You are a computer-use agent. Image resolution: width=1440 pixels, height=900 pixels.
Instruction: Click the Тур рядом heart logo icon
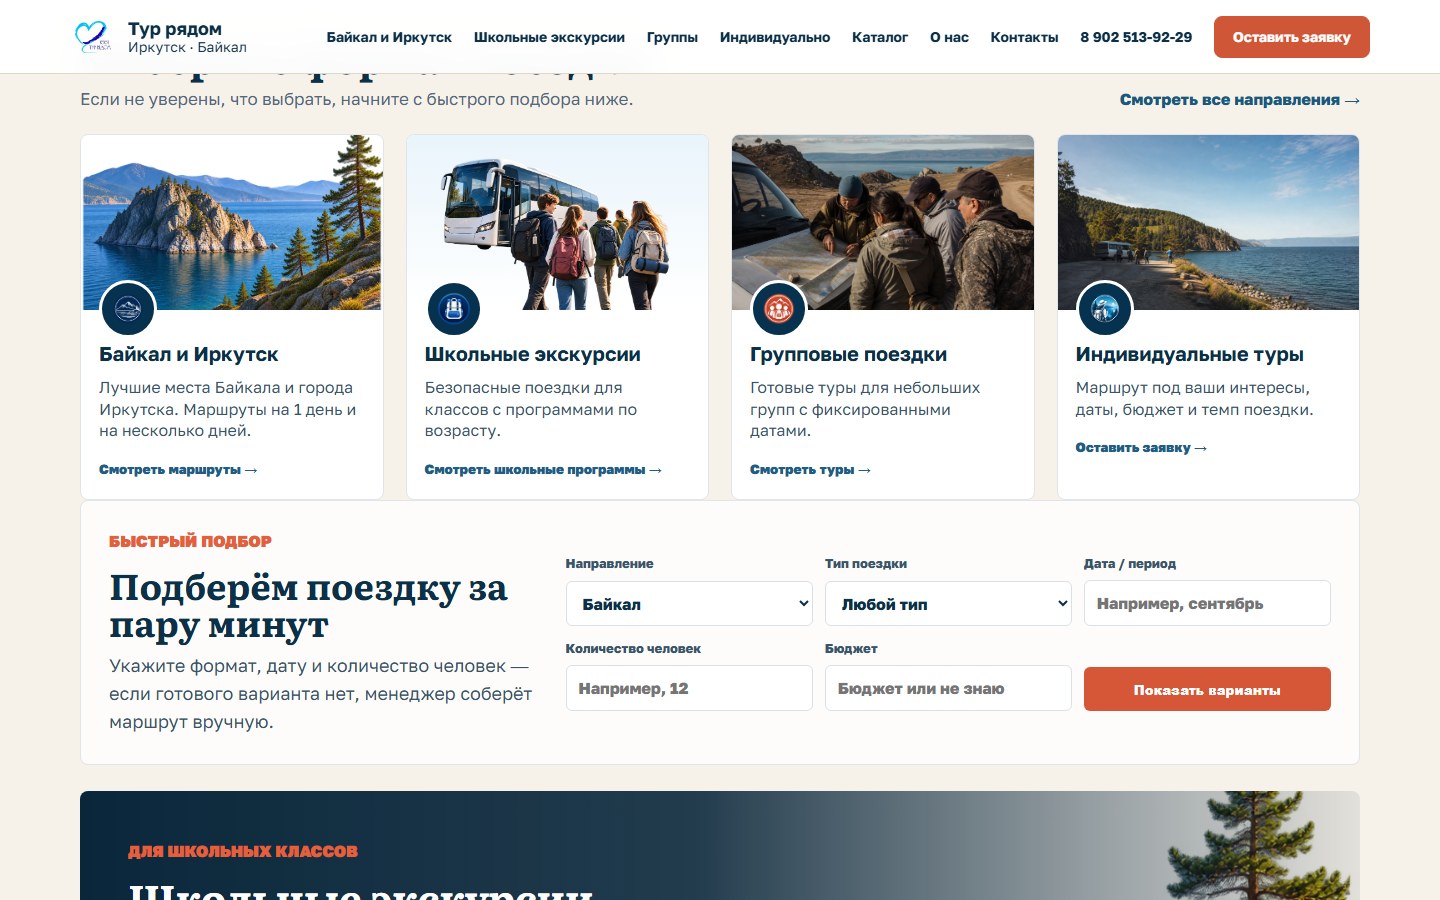pos(93,37)
